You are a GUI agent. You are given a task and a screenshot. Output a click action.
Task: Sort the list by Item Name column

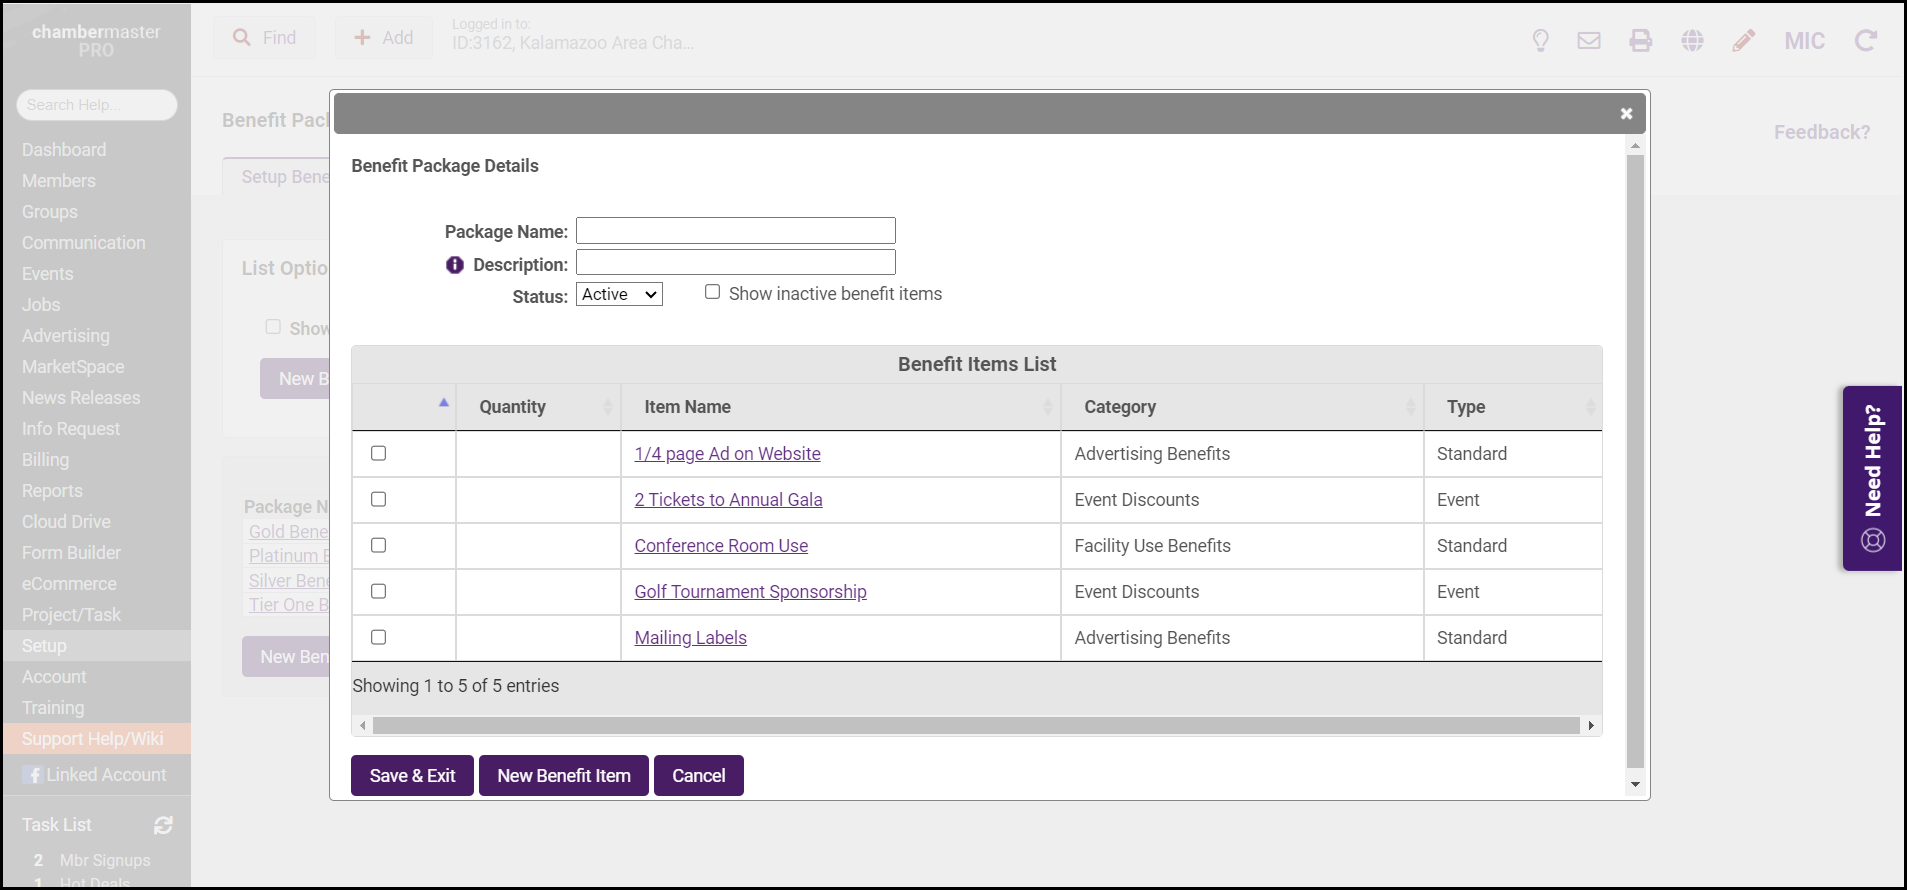click(688, 407)
